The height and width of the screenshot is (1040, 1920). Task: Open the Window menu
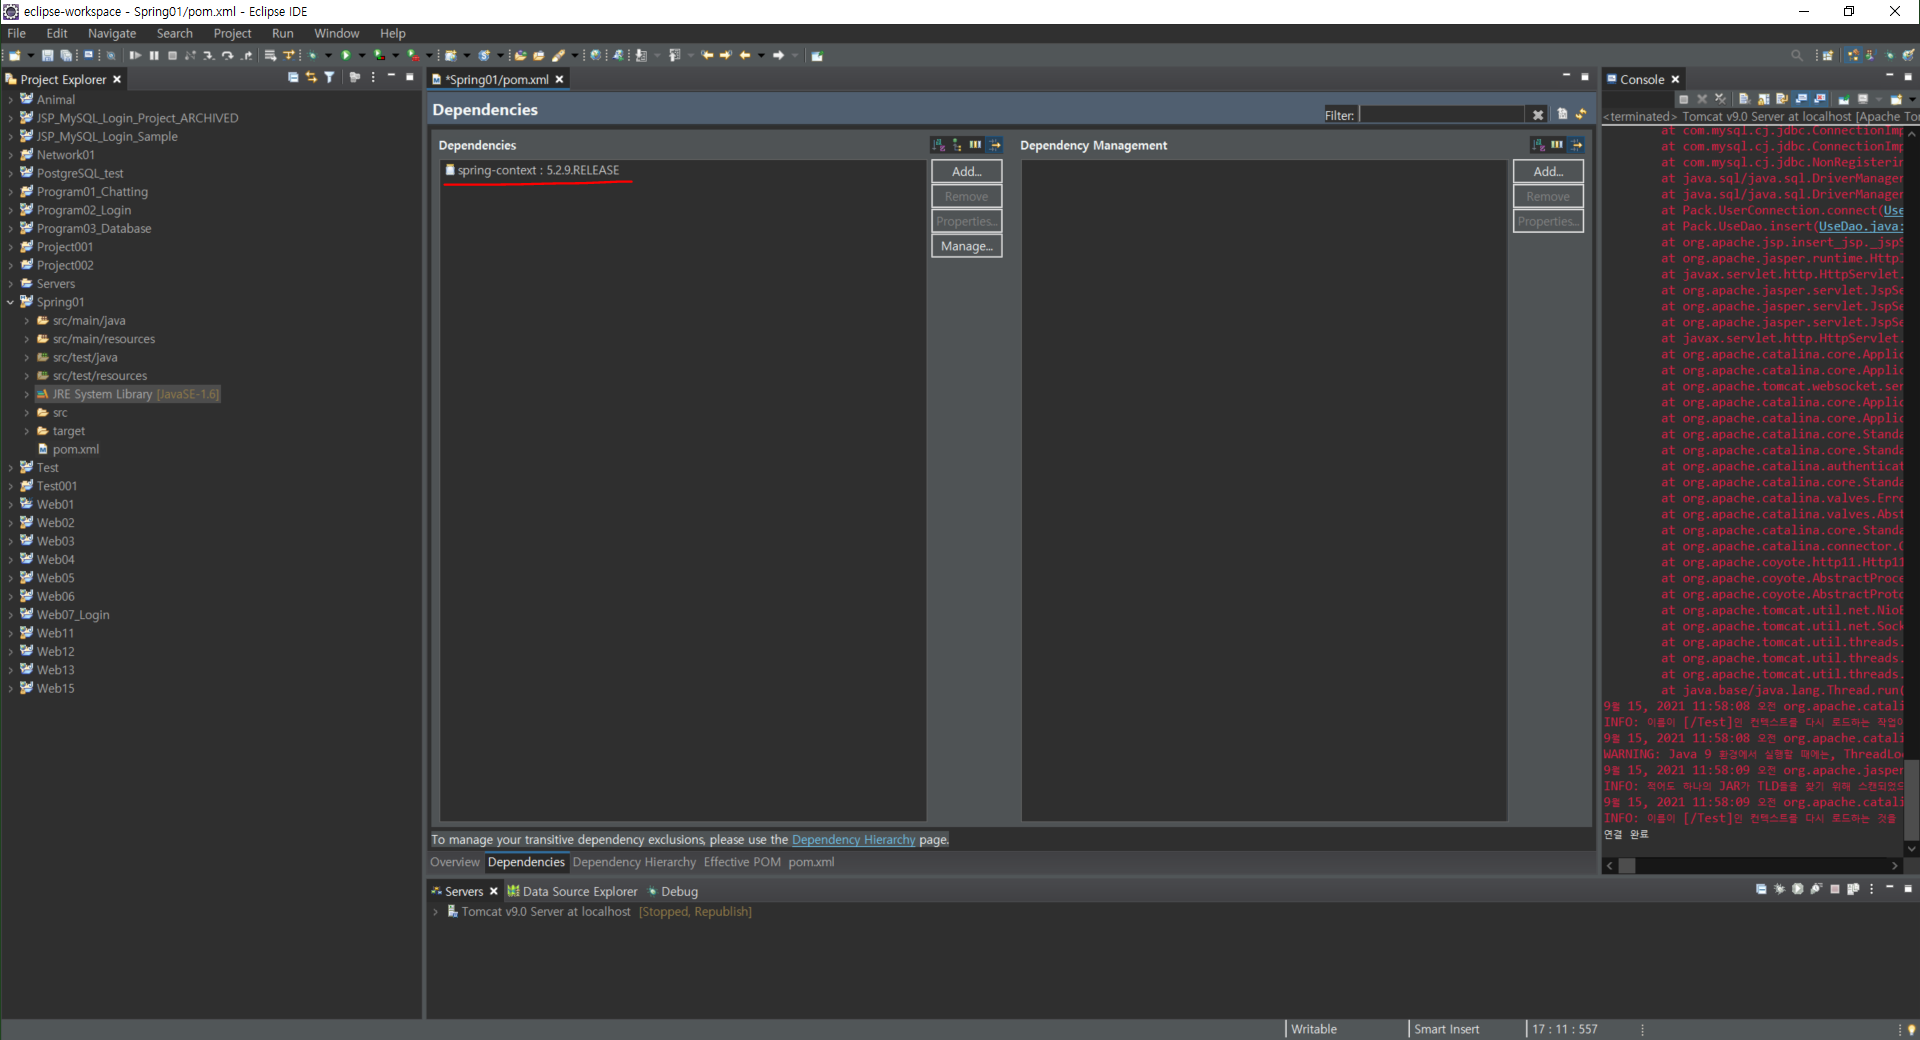click(x=337, y=33)
